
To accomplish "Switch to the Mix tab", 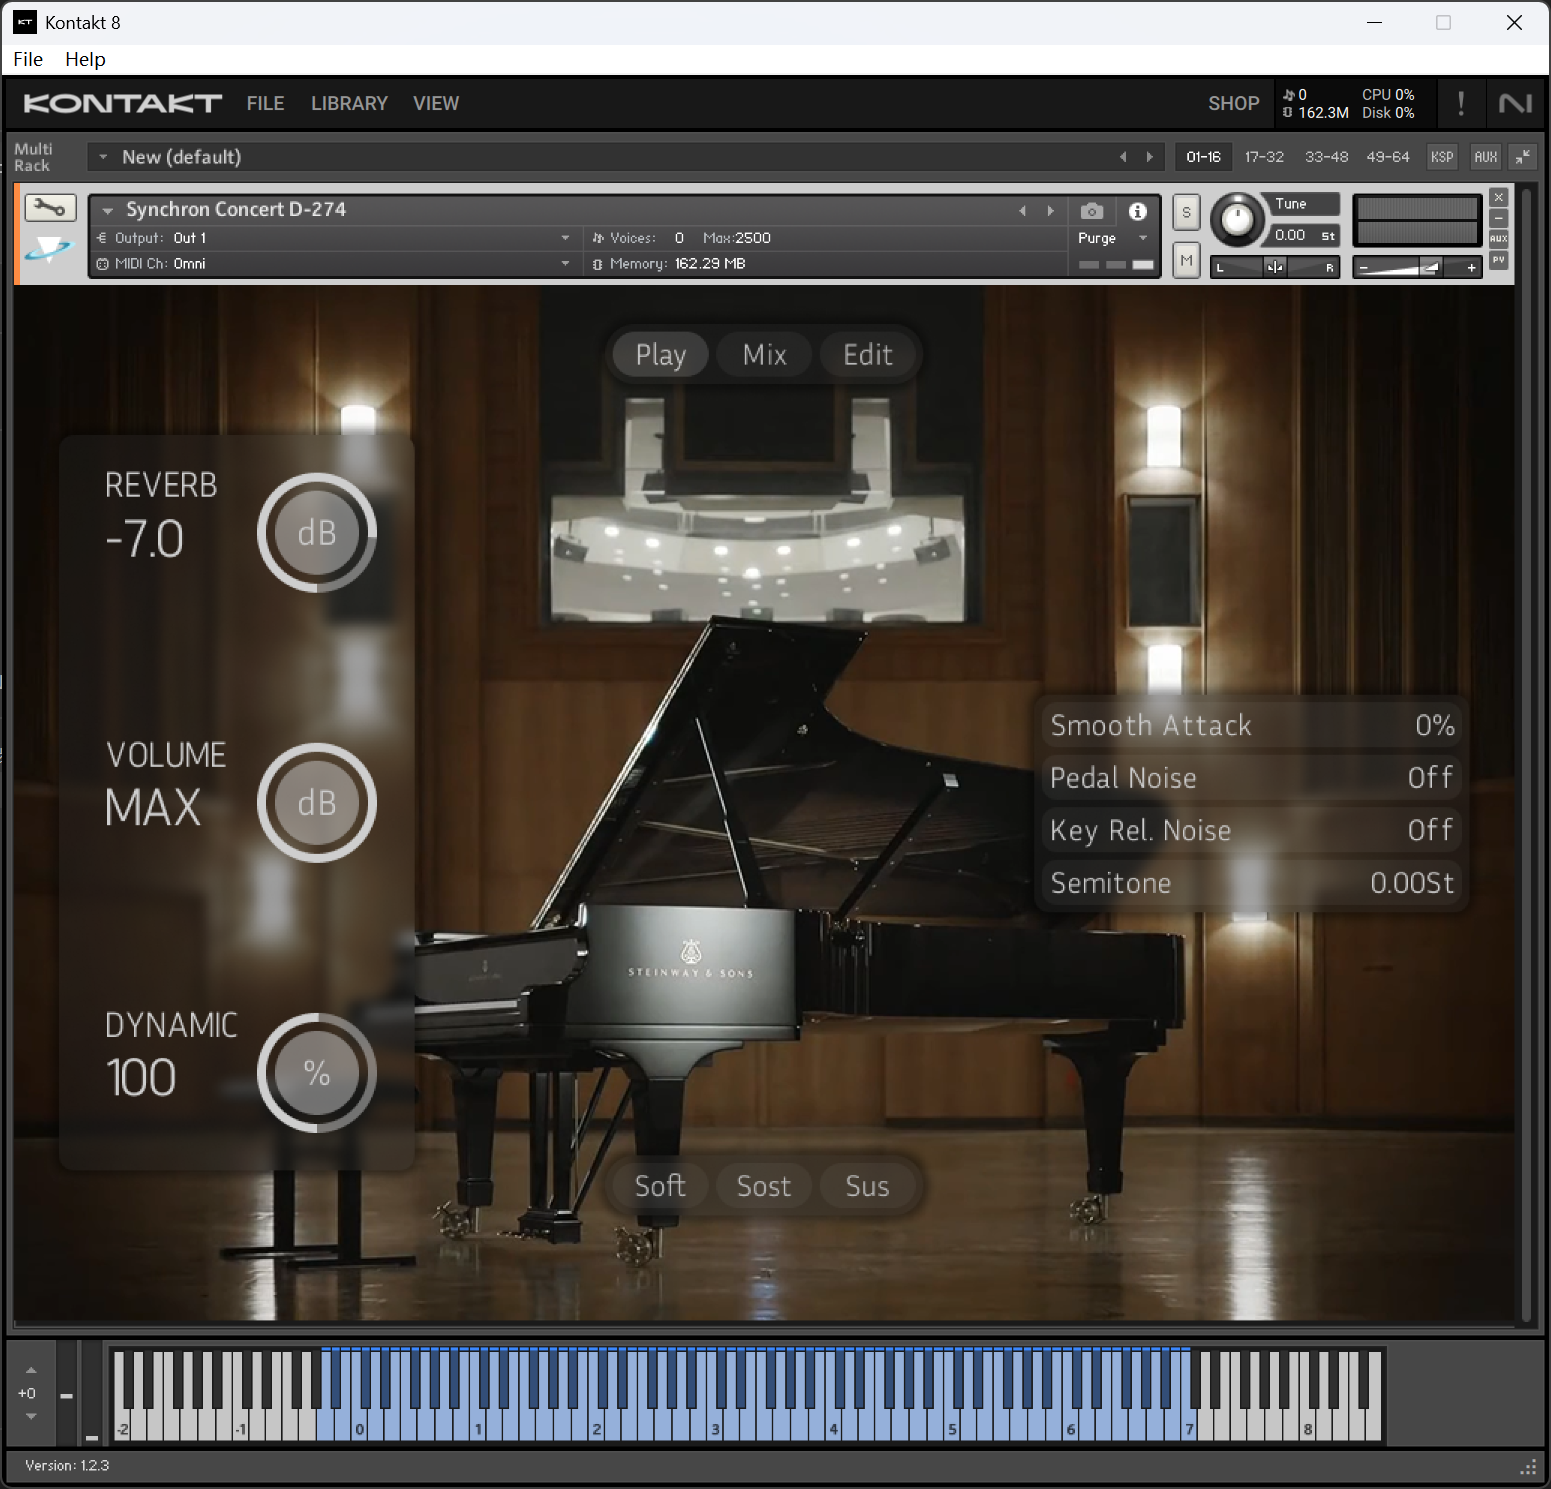I will point(764,355).
